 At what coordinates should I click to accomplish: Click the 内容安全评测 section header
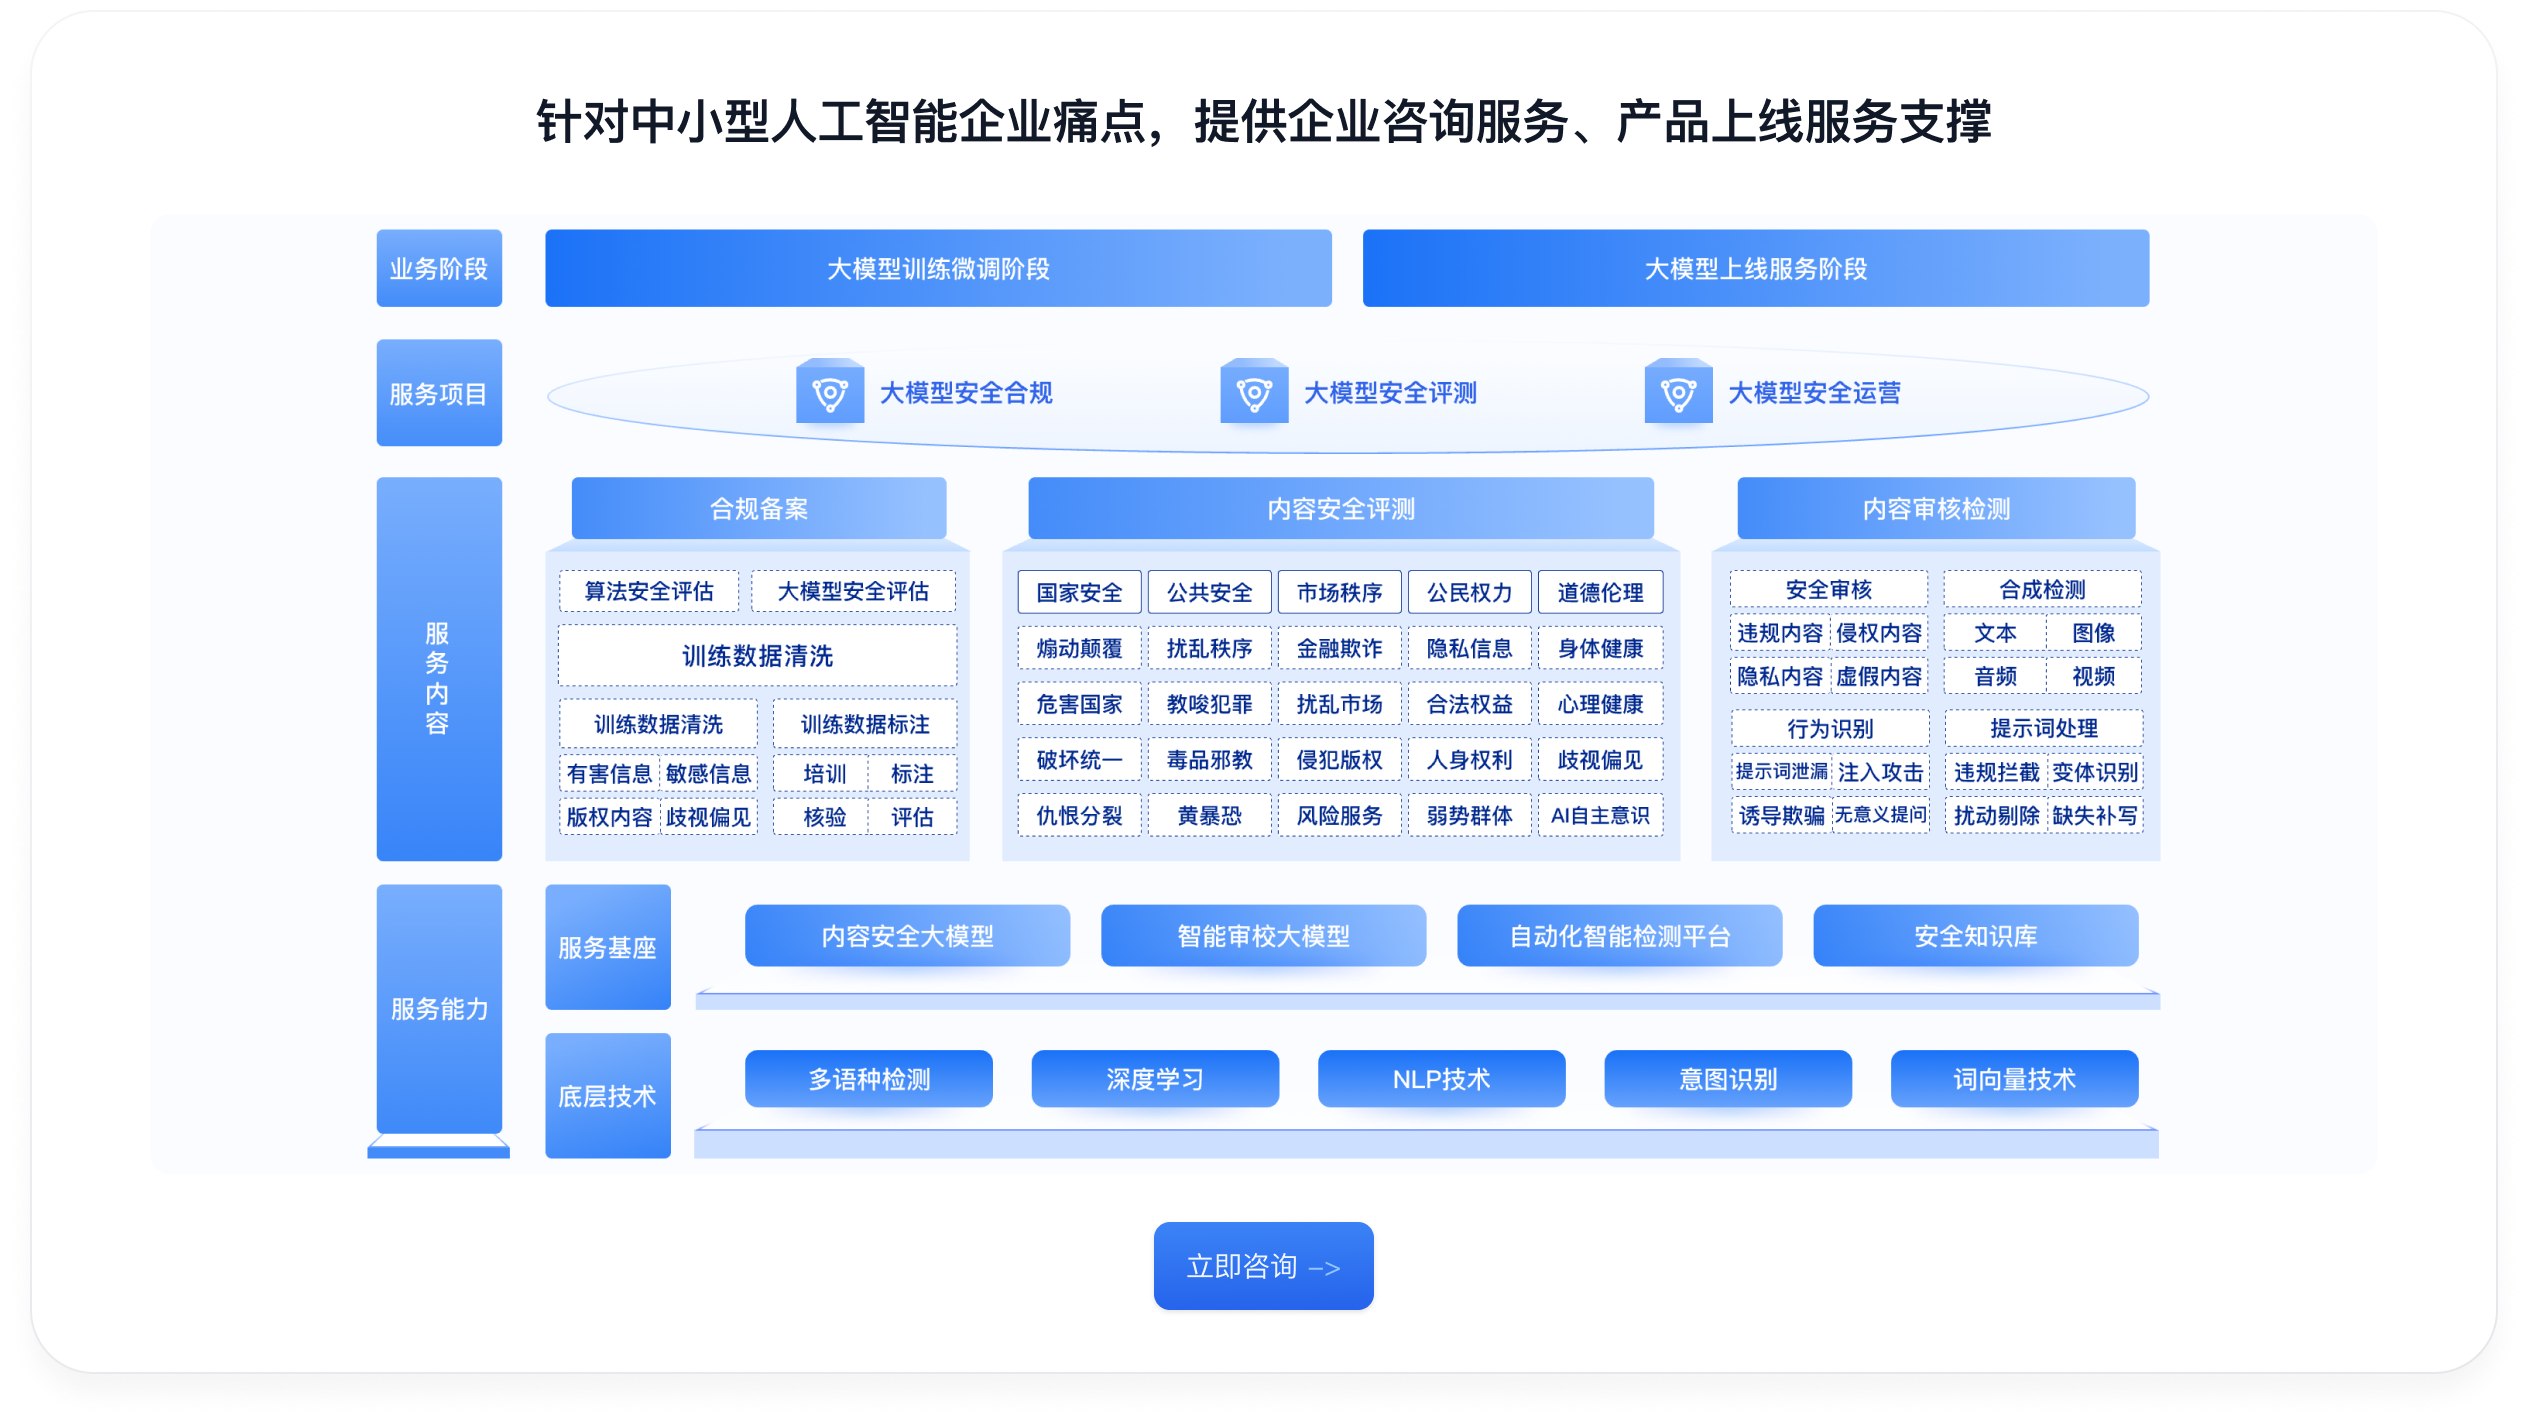[x=1340, y=508]
